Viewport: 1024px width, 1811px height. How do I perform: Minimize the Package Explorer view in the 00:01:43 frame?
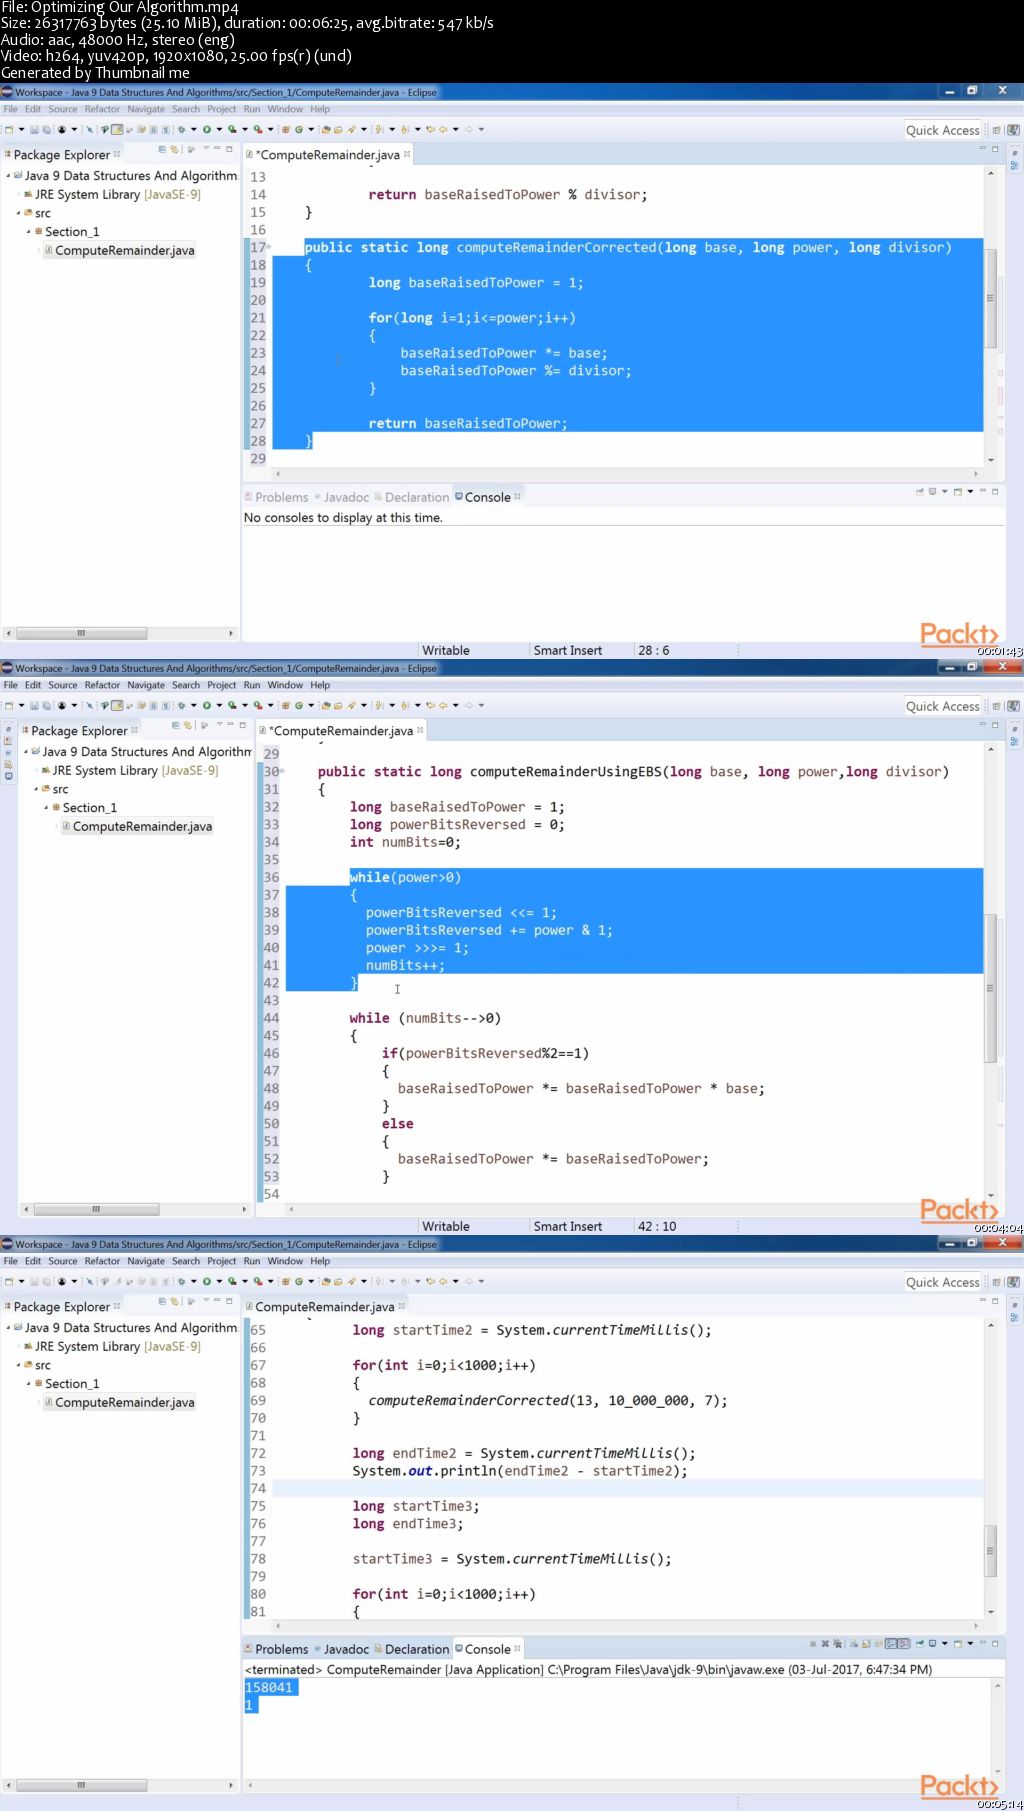point(217,149)
